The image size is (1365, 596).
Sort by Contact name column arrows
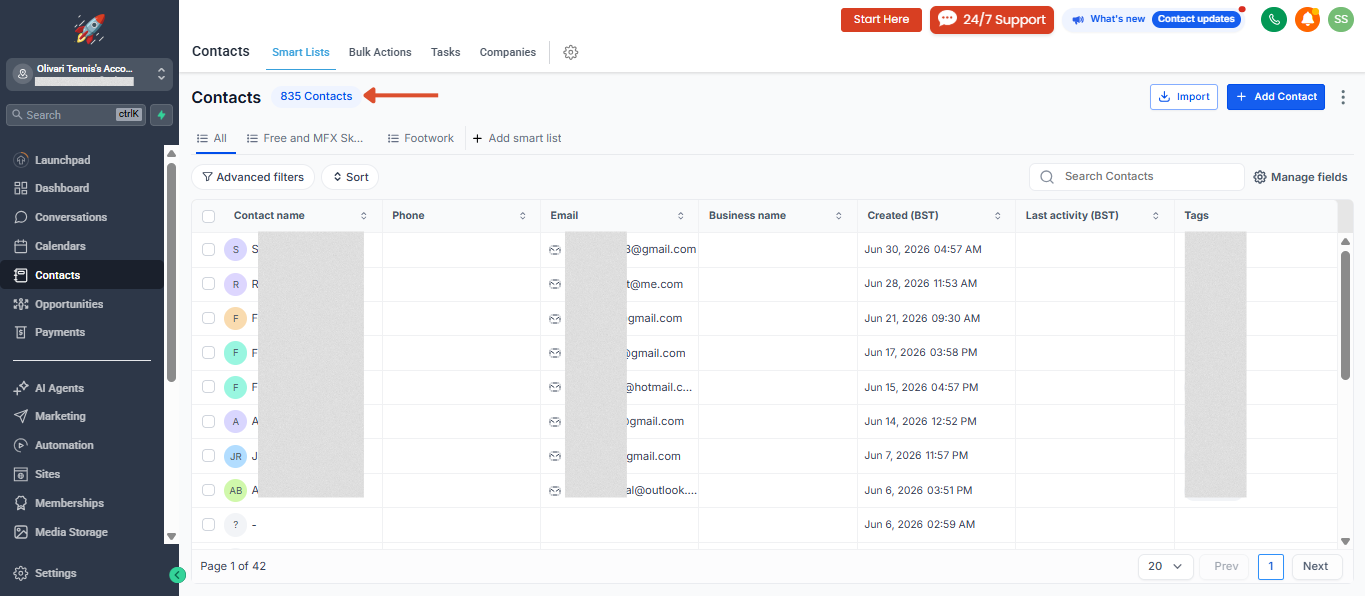click(364, 216)
